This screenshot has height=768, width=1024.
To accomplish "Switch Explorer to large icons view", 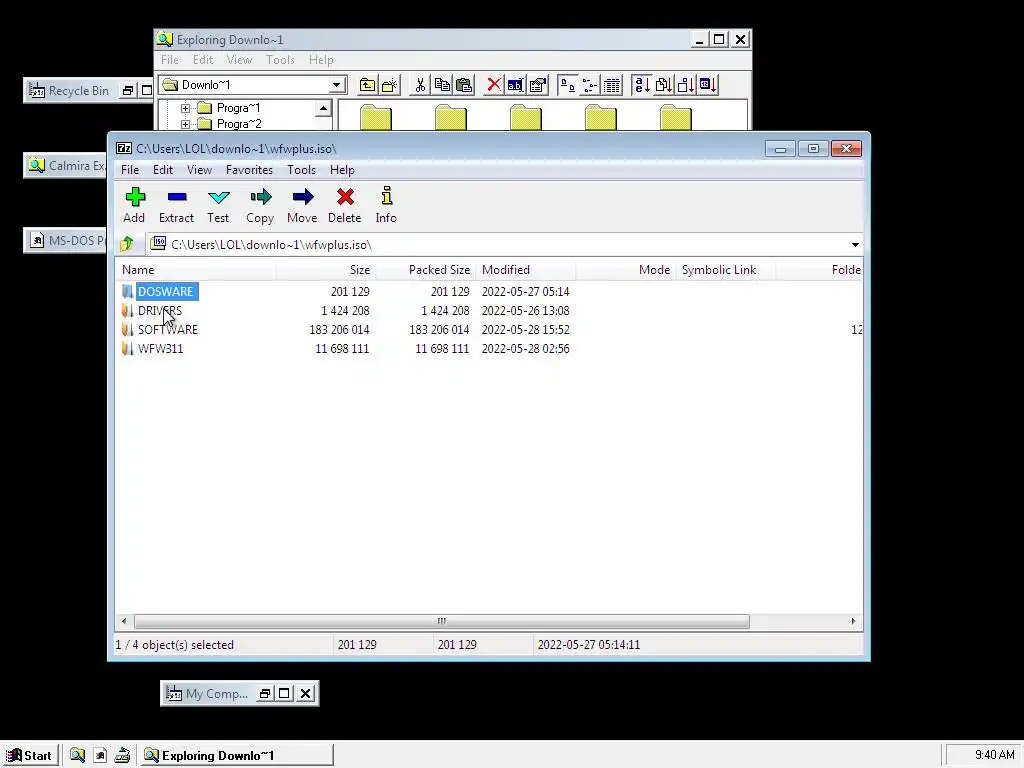I will coord(568,85).
